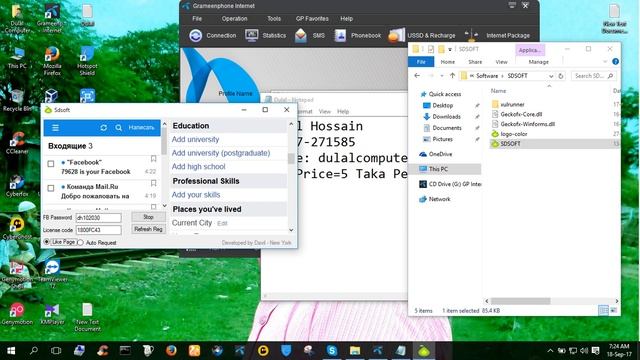Select the Like Page radio button
This screenshot has width=640, height=360.
(47, 242)
